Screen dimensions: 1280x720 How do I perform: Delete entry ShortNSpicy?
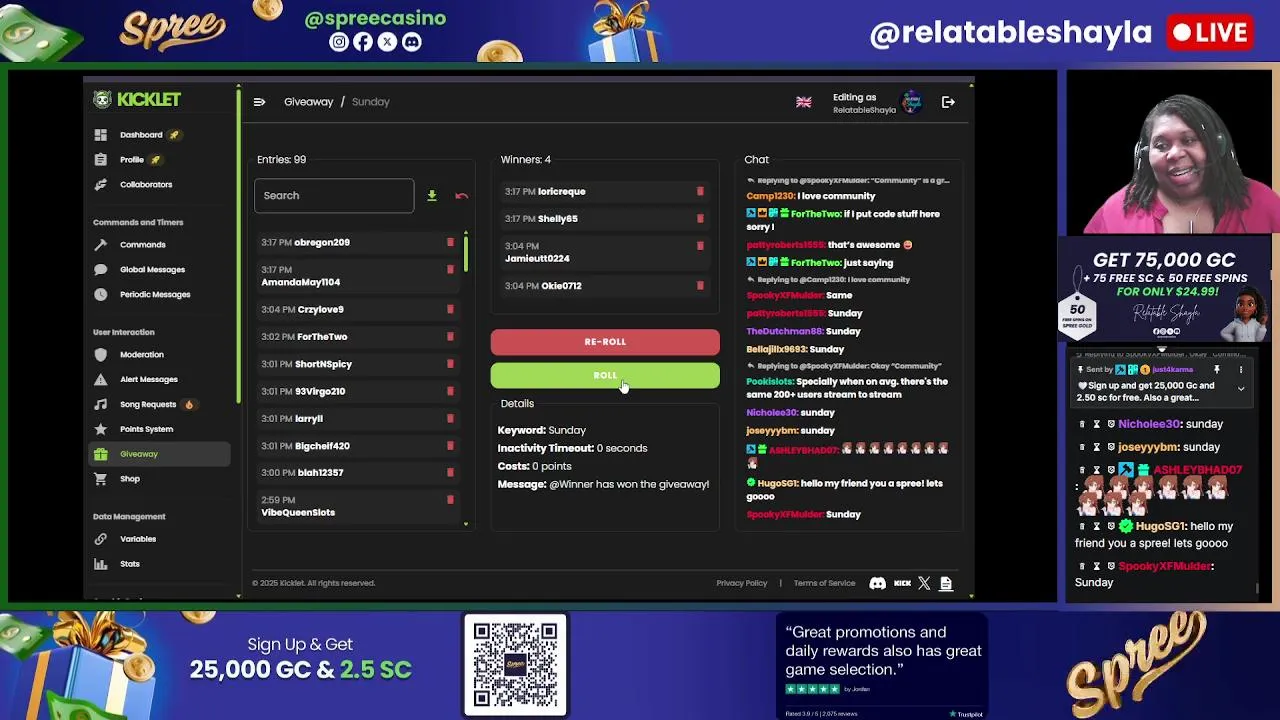[x=450, y=364]
